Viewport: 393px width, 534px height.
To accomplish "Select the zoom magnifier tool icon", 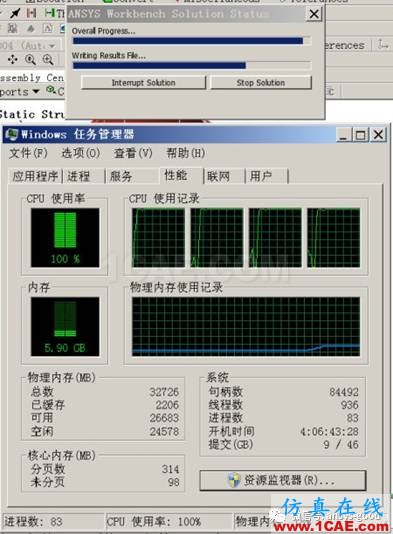I will [30, 60].
